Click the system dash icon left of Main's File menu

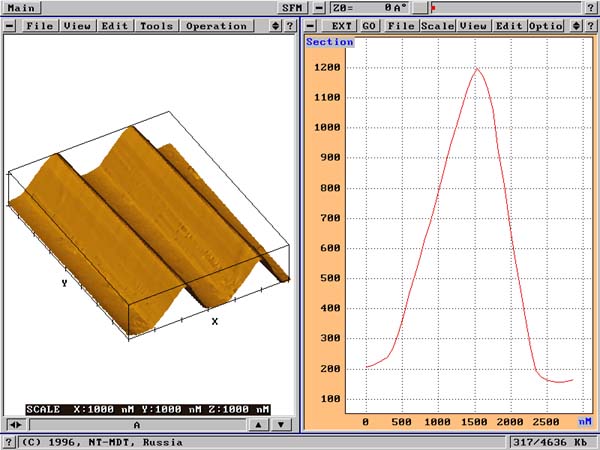10,25
